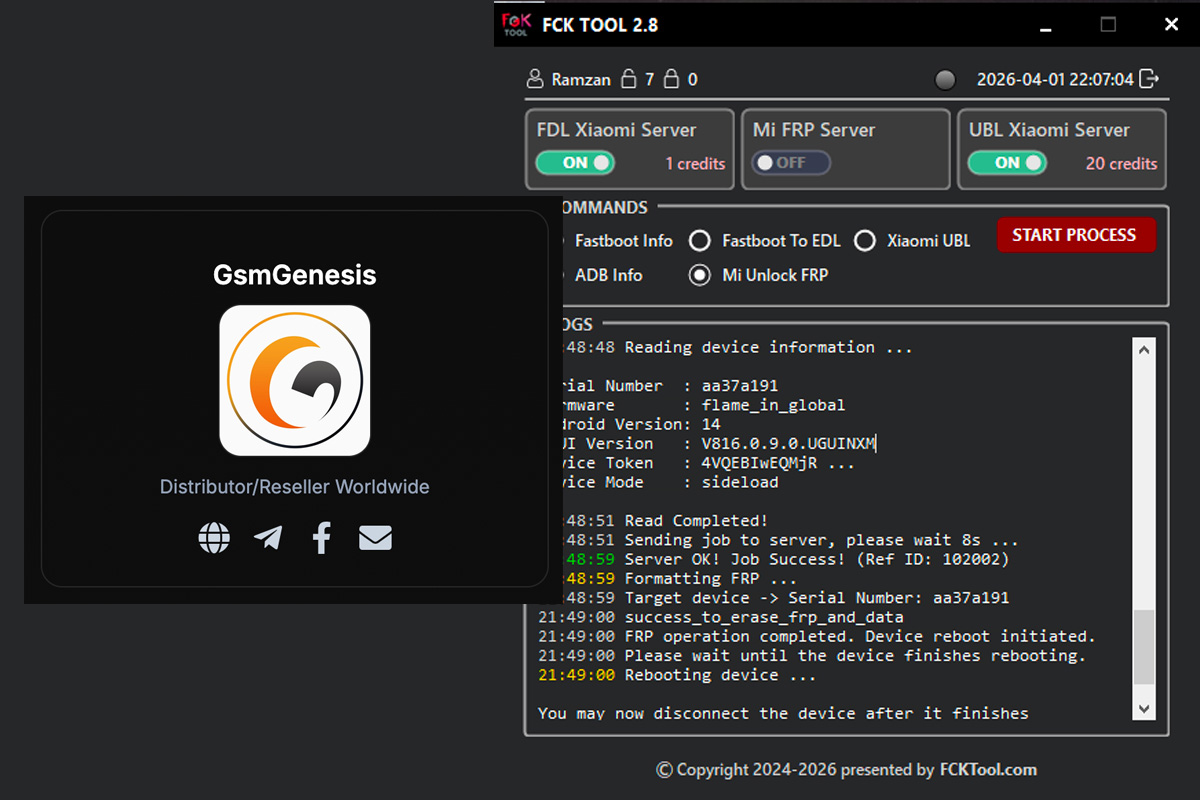Click the Ramzan username label

click(x=581, y=79)
